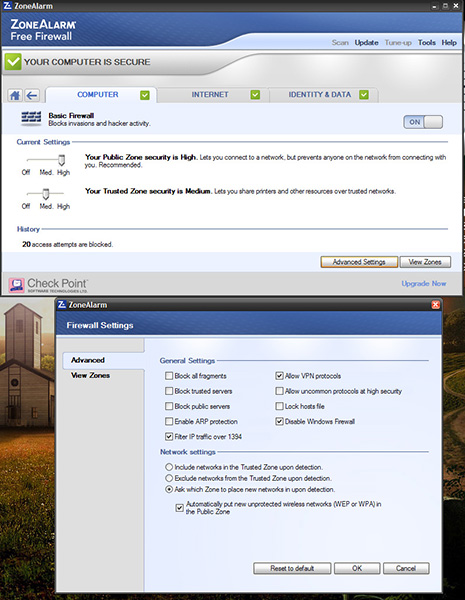Uncheck Filter IP traffic over 1394
Image resolution: width=465 pixels, height=600 pixels.
[169, 437]
